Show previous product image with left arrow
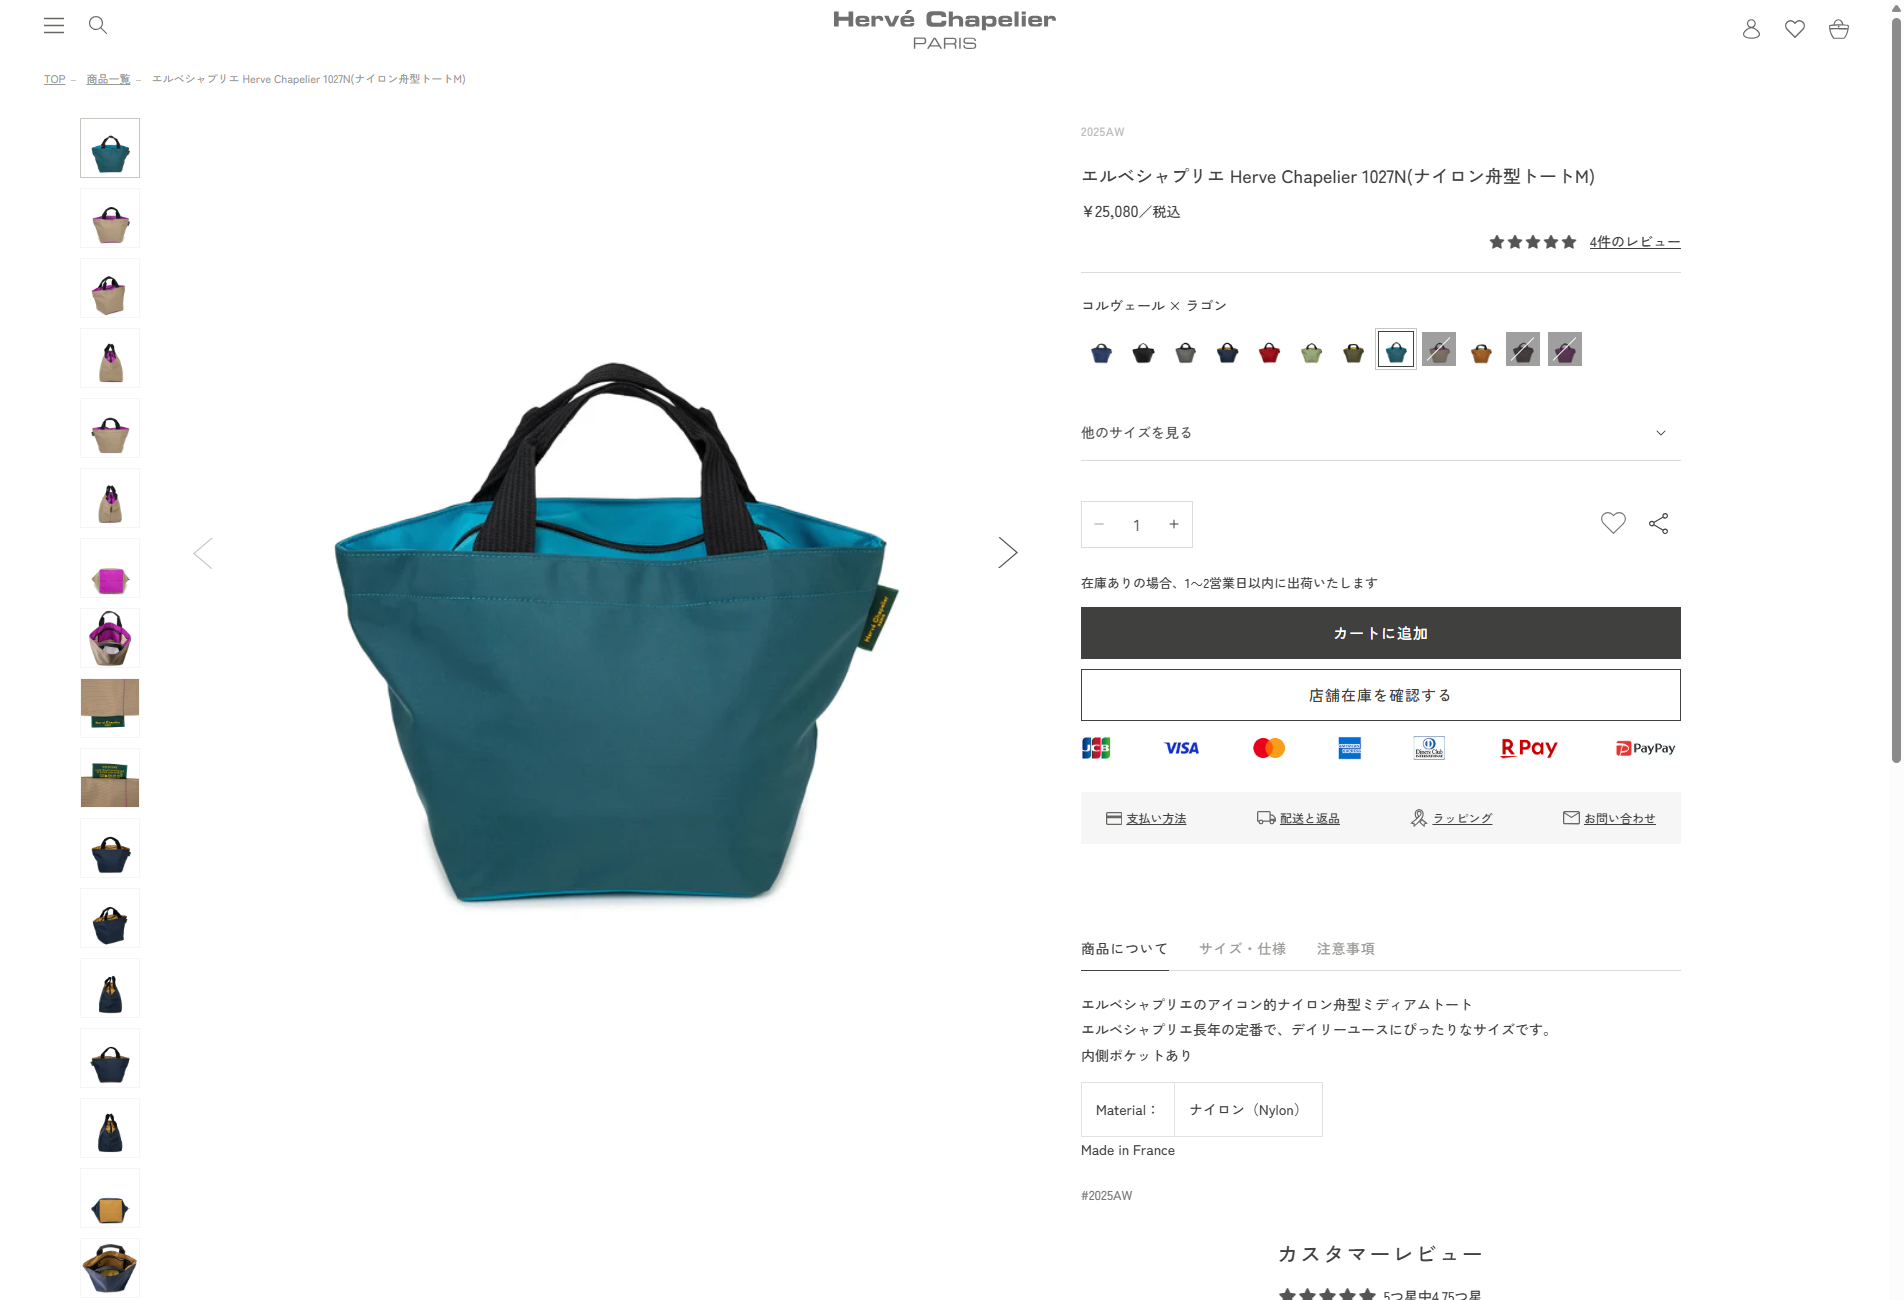The width and height of the screenshot is (1904, 1300). (203, 552)
